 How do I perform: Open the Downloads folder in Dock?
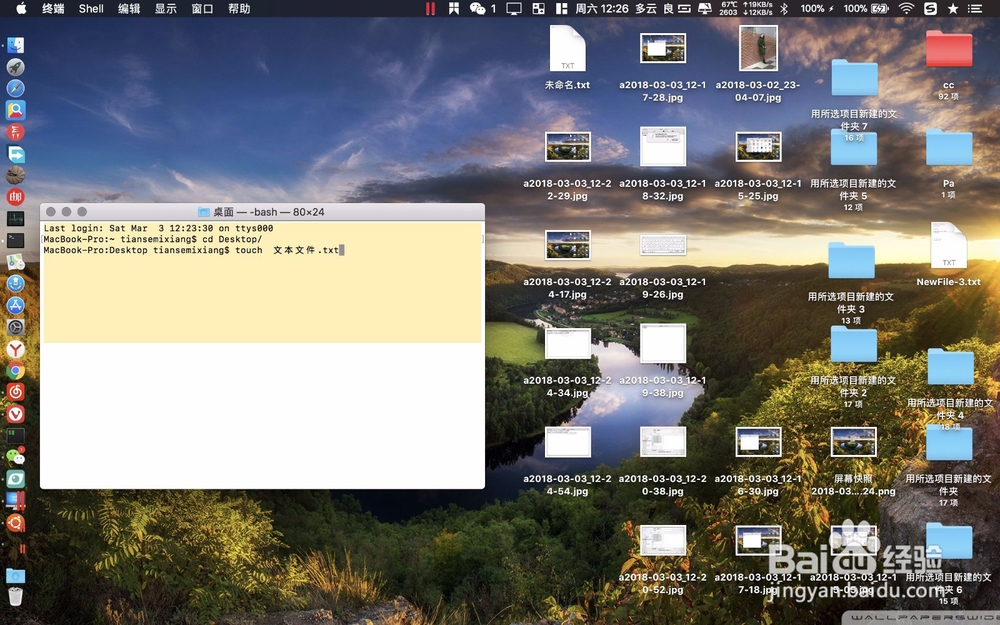tap(15, 576)
